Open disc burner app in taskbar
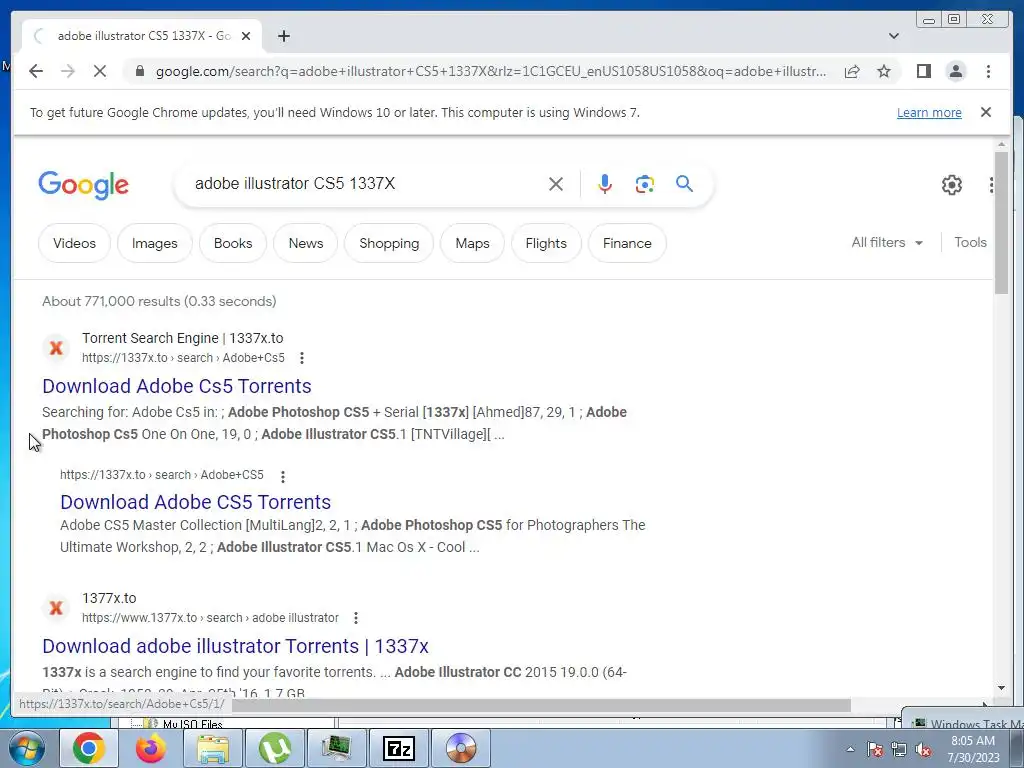 pyautogui.click(x=461, y=748)
